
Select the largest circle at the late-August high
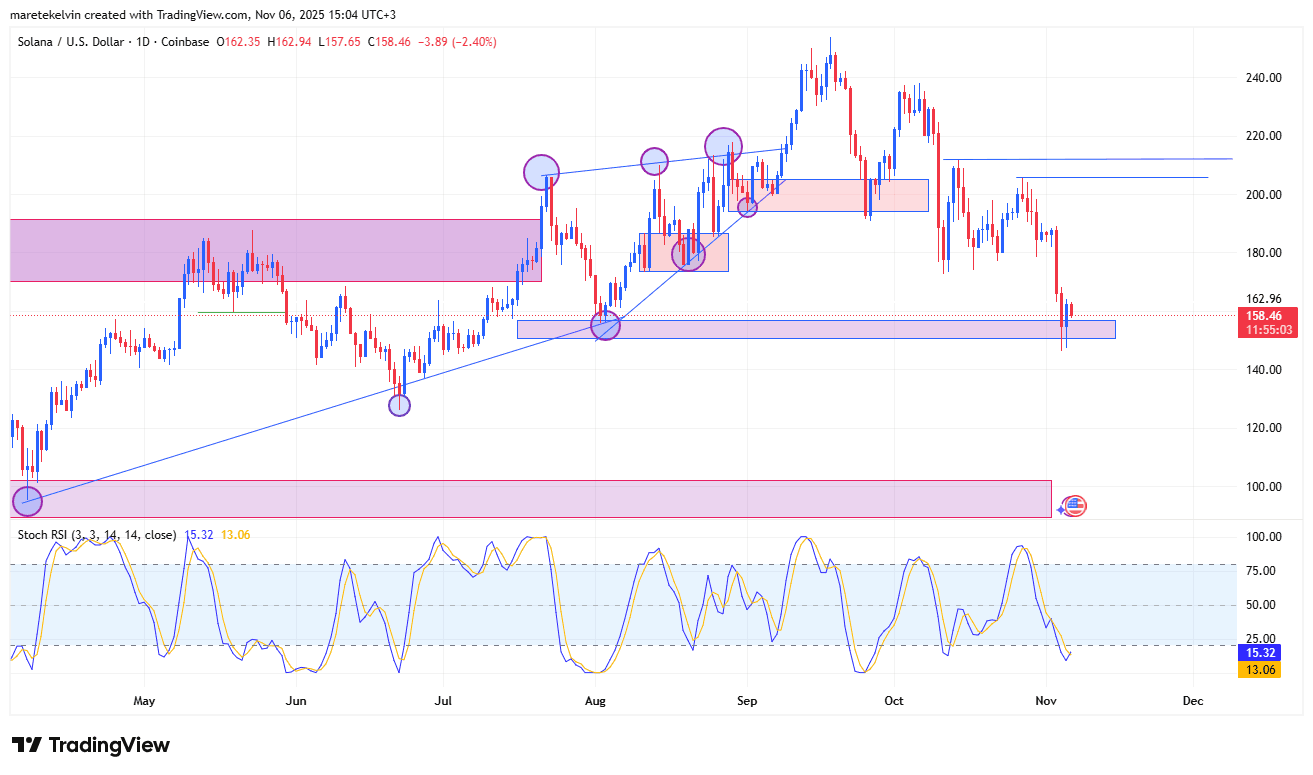[x=723, y=146]
